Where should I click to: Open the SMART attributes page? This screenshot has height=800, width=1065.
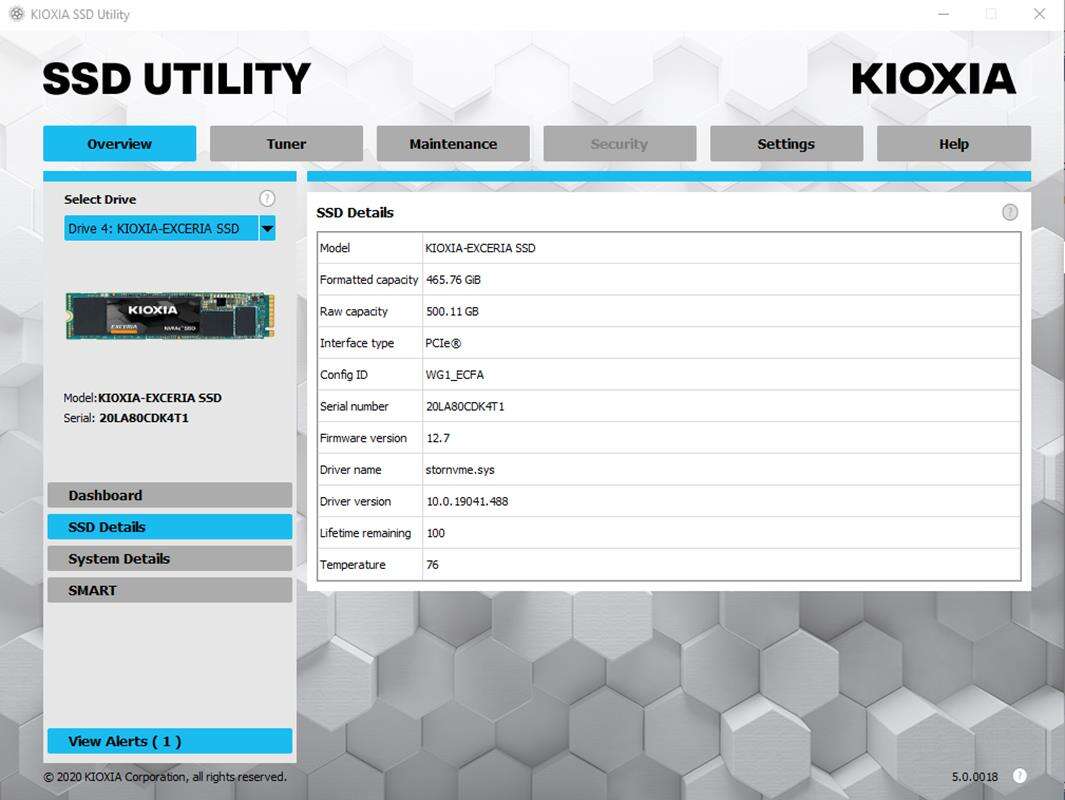[x=169, y=590]
